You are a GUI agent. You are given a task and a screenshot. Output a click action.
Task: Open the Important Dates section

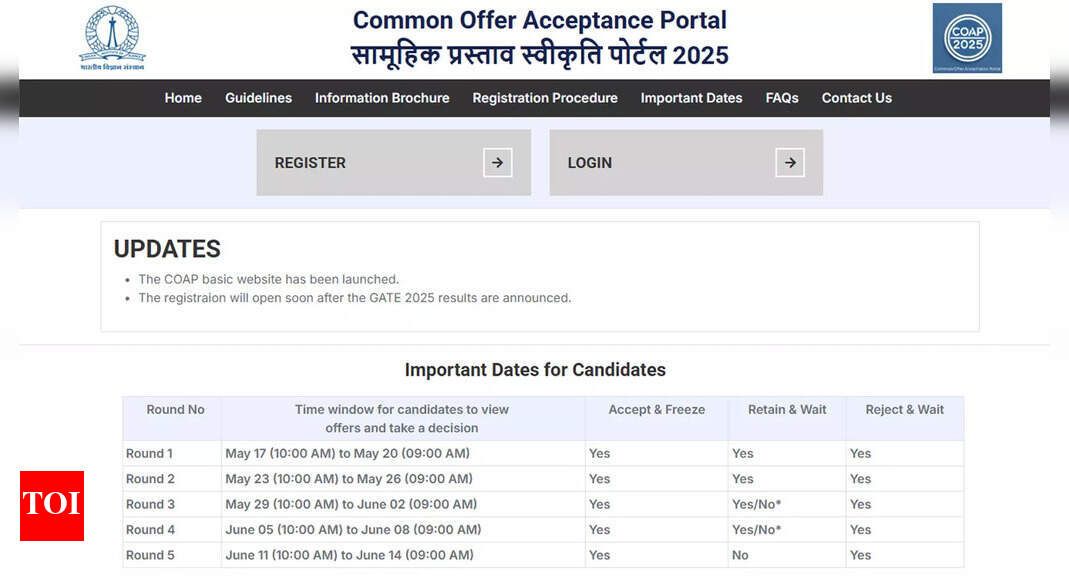tap(691, 98)
